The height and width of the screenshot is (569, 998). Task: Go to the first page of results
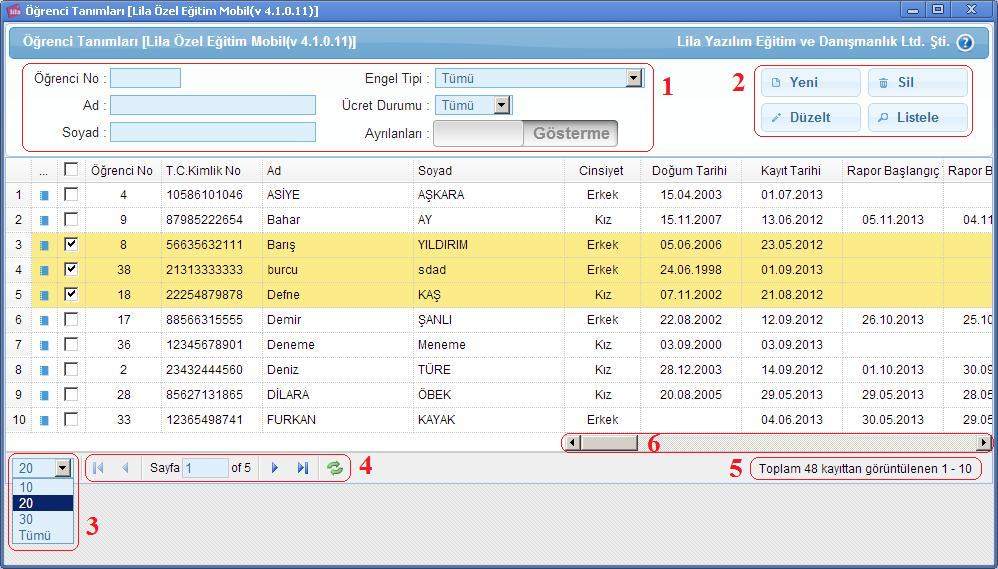pyautogui.click(x=98, y=468)
